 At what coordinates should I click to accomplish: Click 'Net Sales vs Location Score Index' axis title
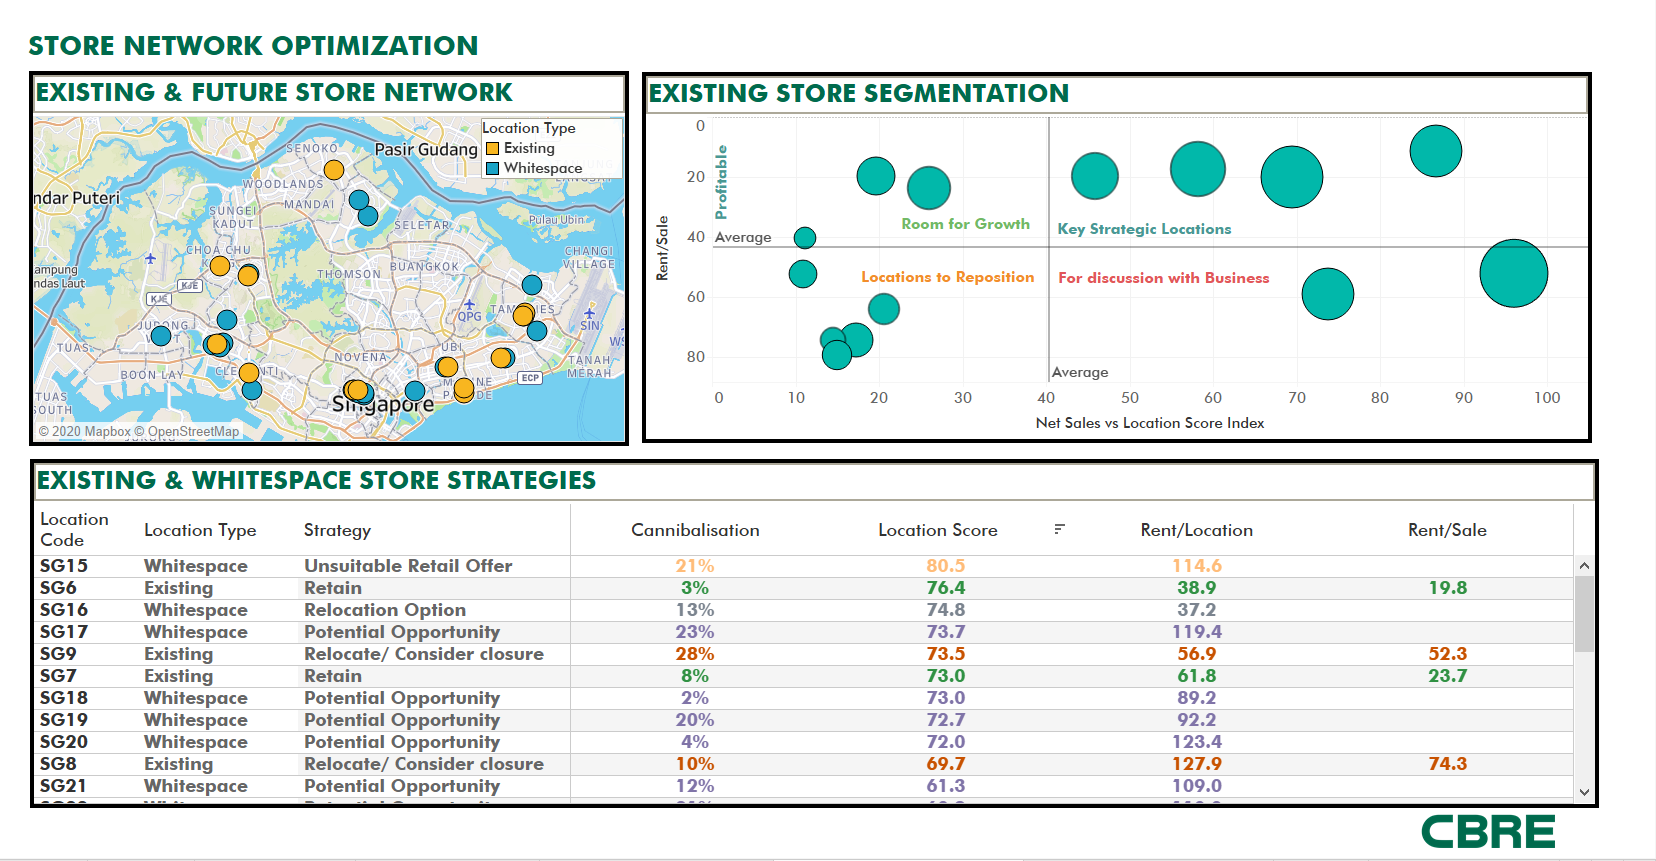click(x=1150, y=423)
